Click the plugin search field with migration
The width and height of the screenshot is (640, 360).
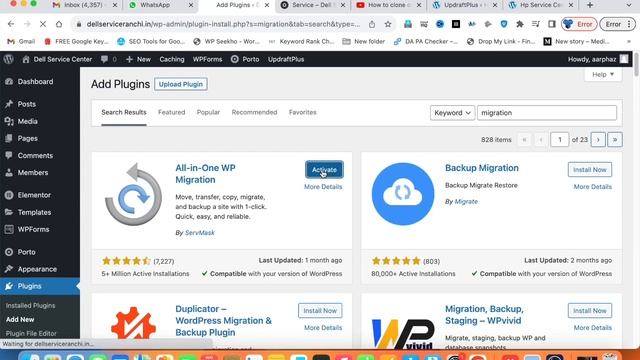[x=547, y=113]
